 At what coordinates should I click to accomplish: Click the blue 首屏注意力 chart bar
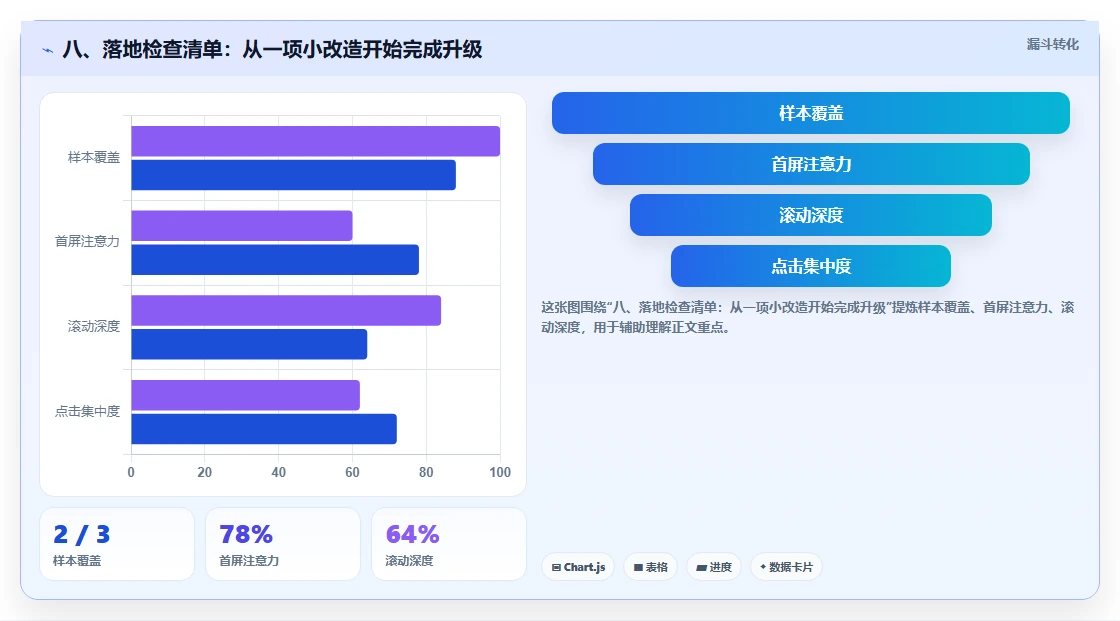[x=275, y=259]
